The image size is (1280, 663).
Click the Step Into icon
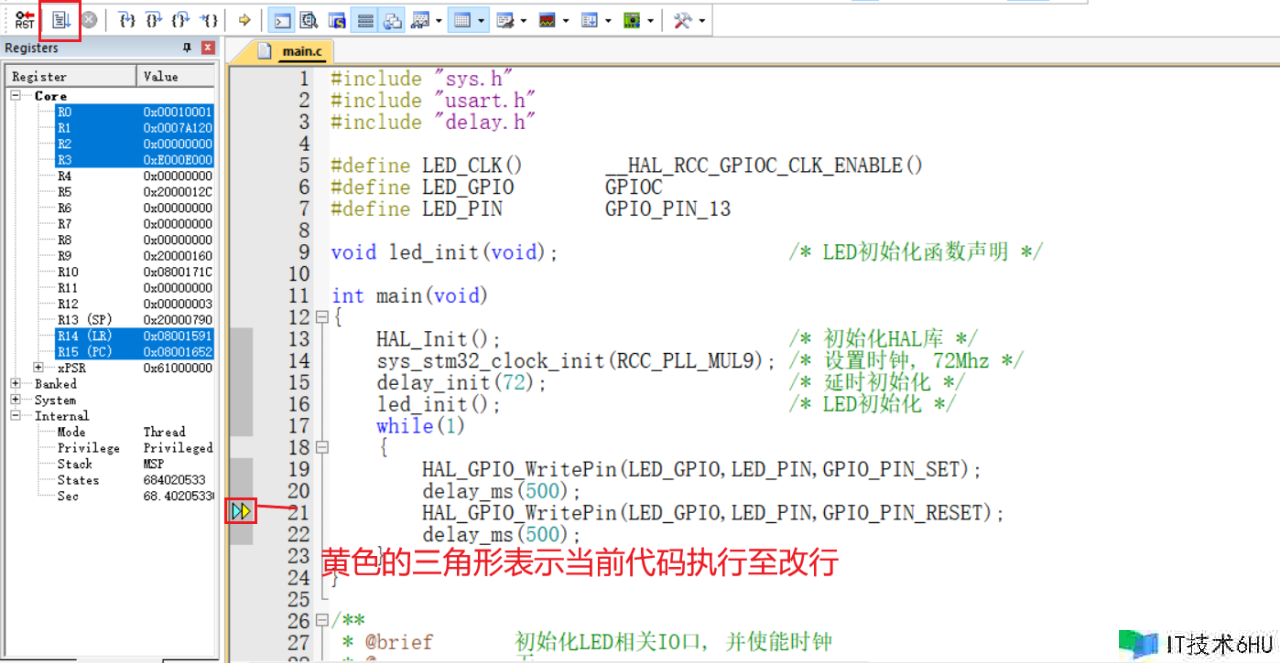click(x=126, y=20)
